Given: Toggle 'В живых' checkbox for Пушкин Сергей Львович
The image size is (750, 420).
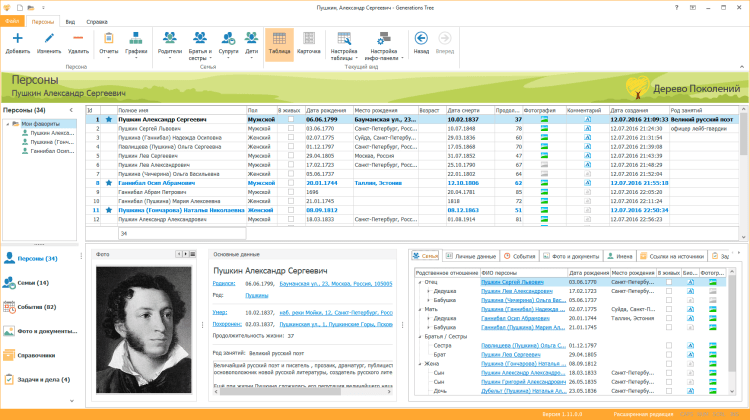Looking at the screenshot, I should (x=291, y=128).
